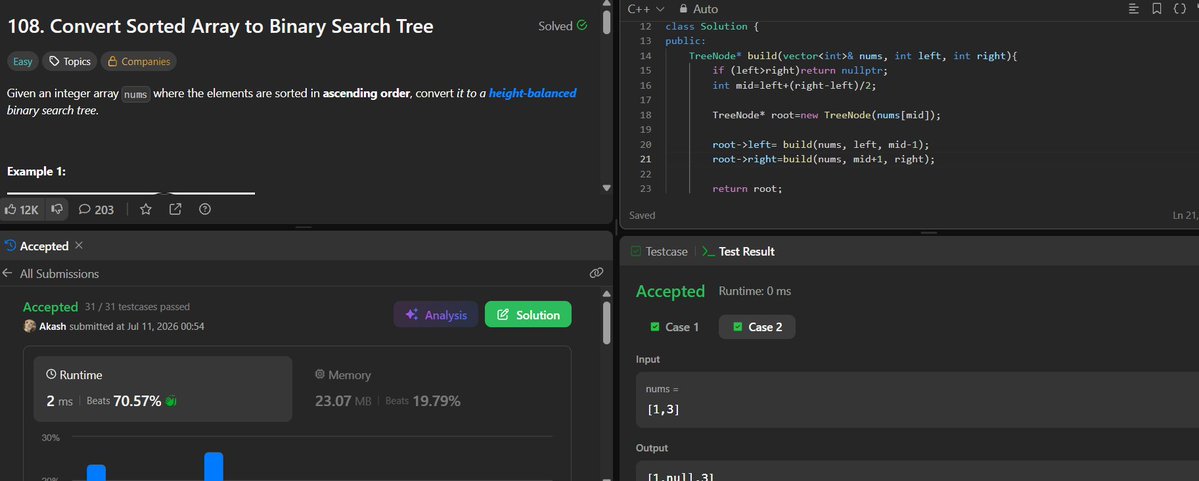Image resolution: width=1199 pixels, height=481 pixels.
Task: Click the taller blue bar in runtime chart
Action: pyautogui.click(x=213, y=466)
